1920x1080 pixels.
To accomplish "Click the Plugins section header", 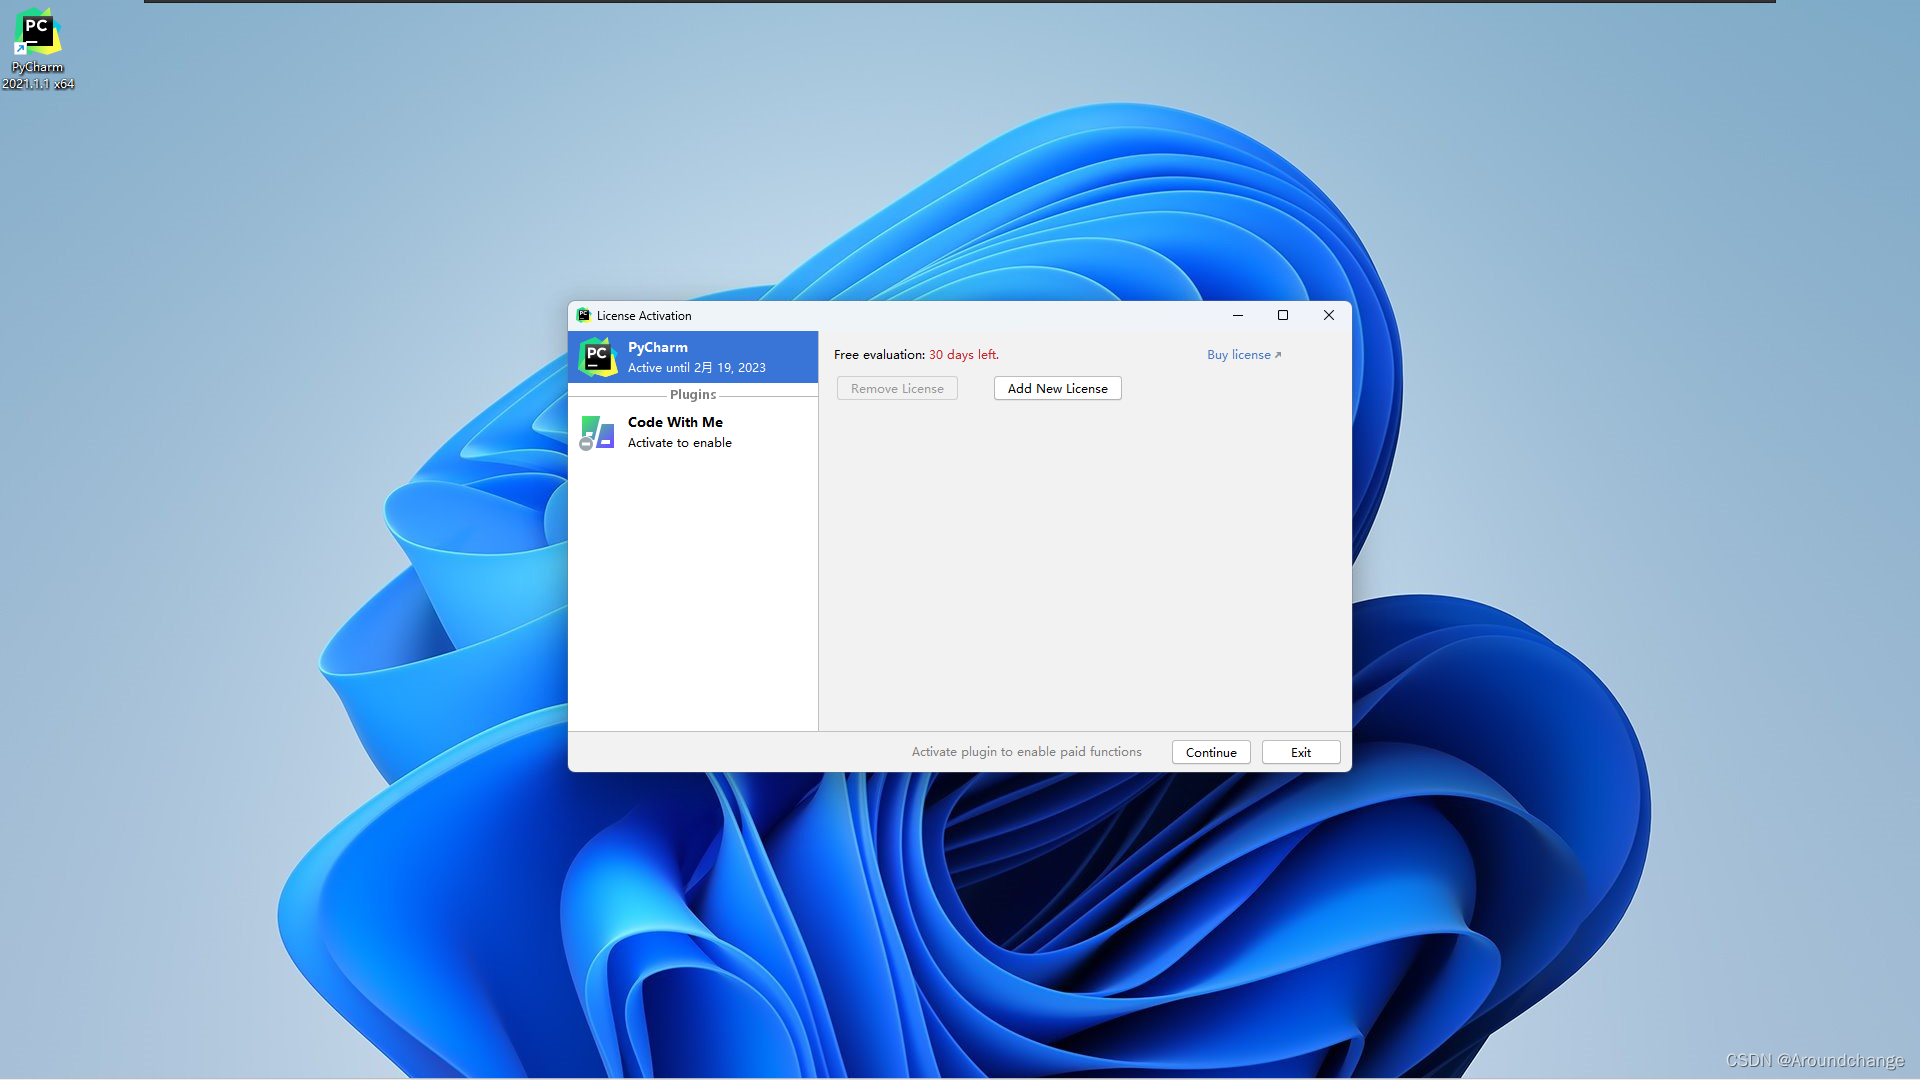I will (x=693, y=395).
